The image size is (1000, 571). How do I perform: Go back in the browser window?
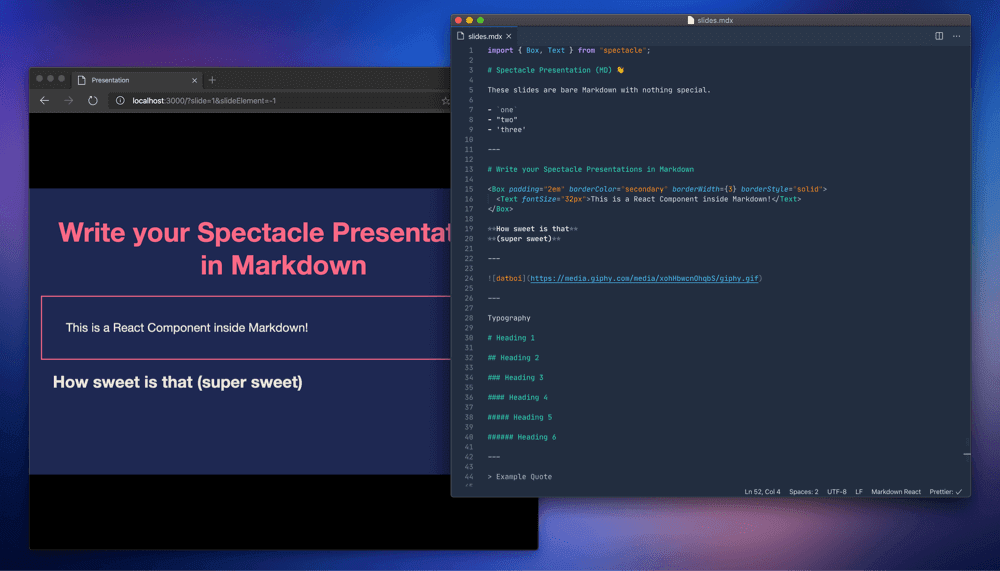coord(44,101)
